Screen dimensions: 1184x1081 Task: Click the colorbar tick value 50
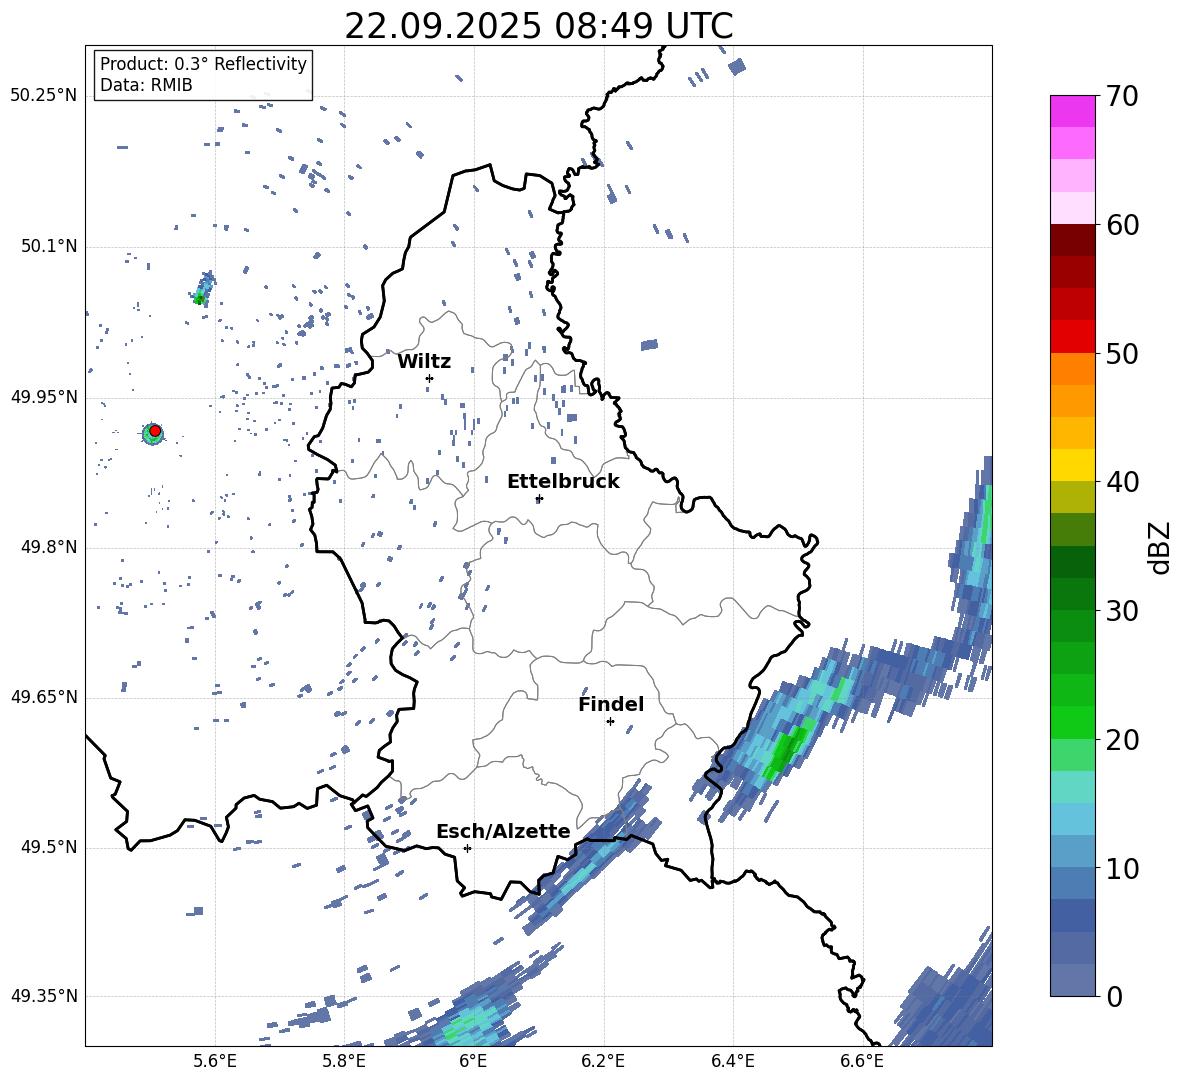pyautogui.click(x=1122, y=353)
